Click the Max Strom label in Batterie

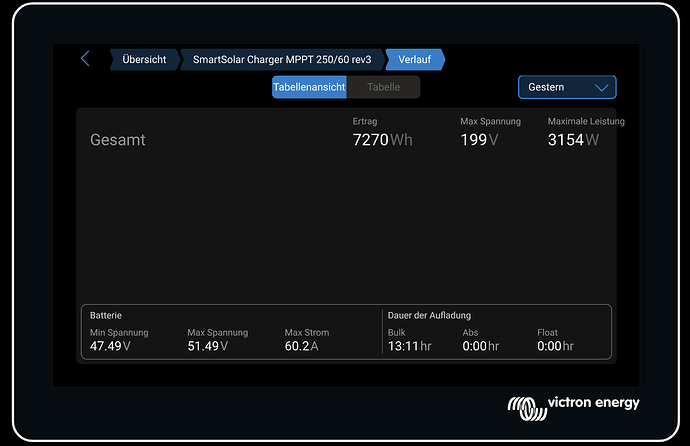click(x=307, y=333)
